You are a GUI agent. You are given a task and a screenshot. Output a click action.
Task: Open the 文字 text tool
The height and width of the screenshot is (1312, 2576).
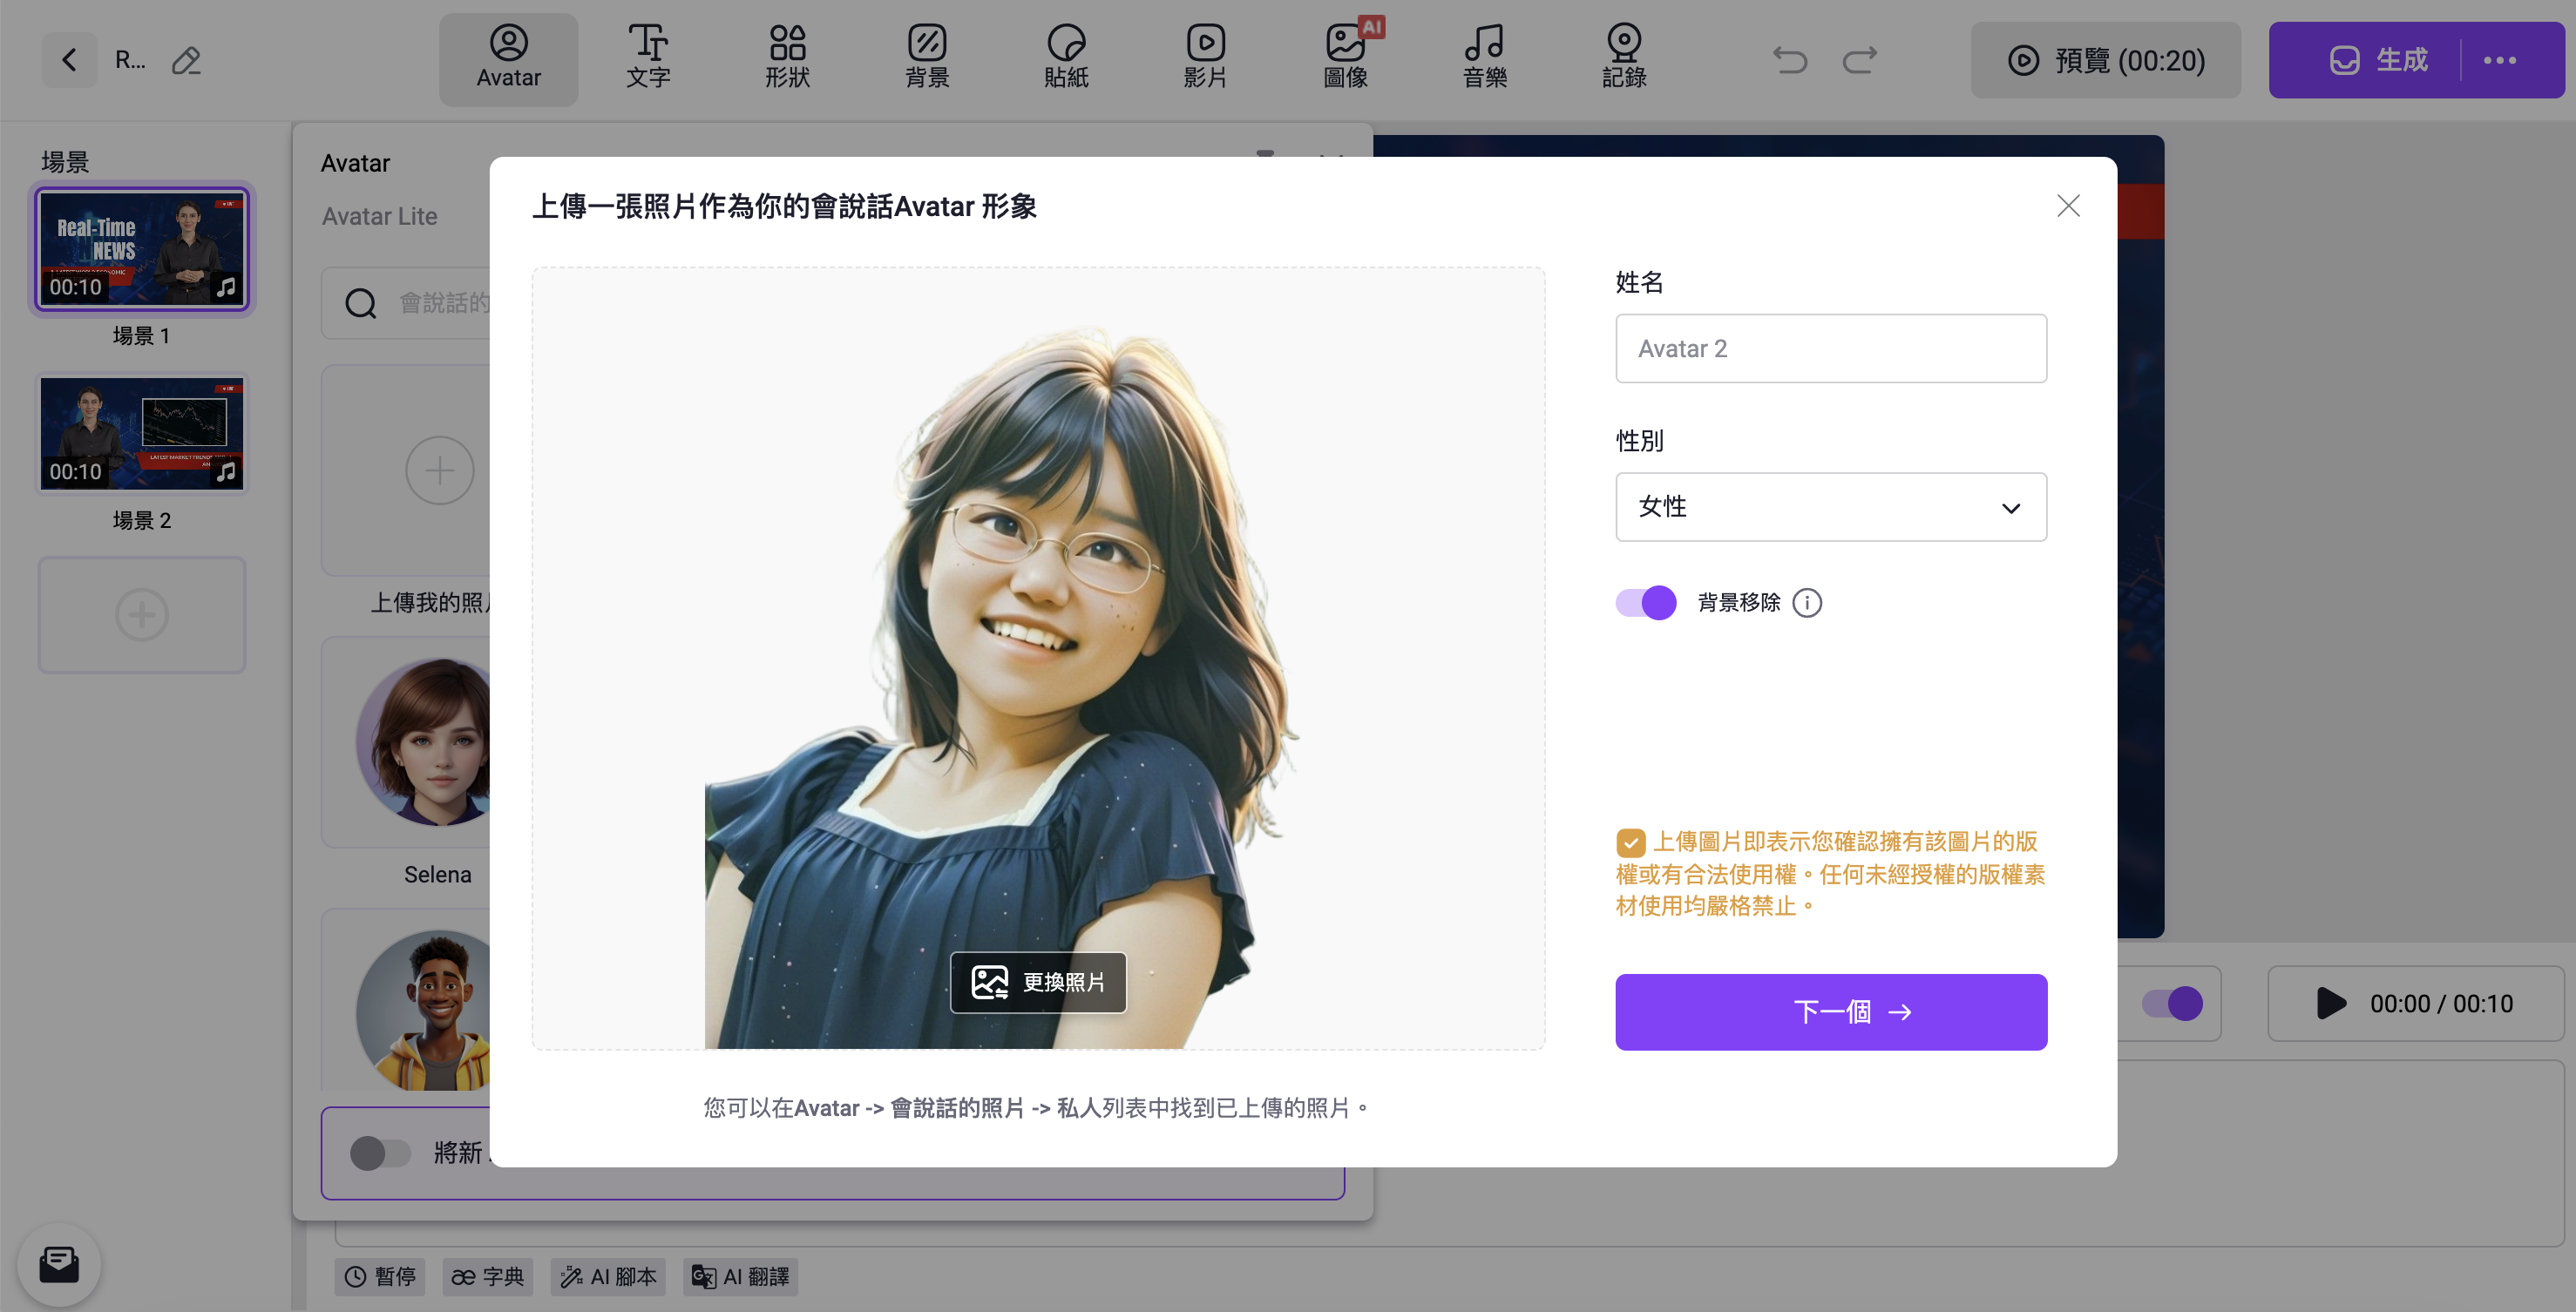(648, 58)
